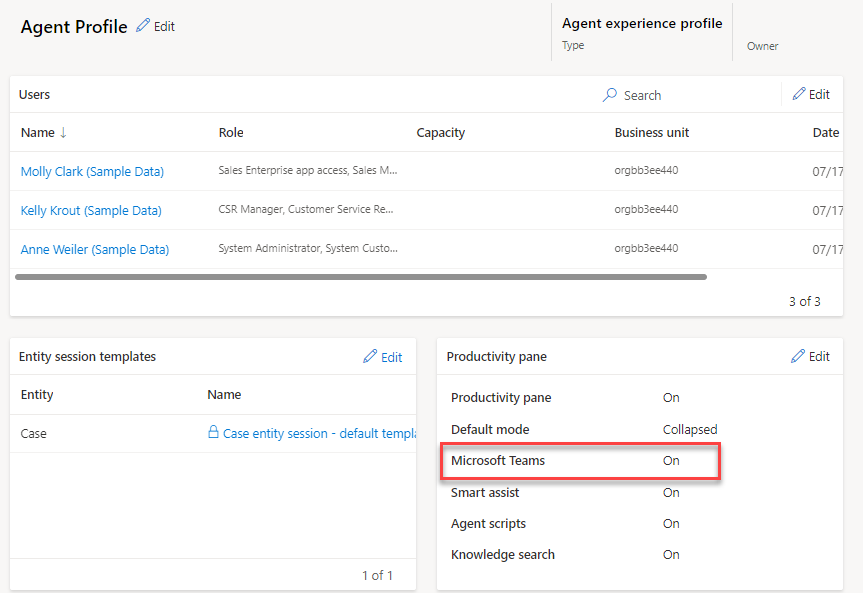Click the 'Owner' field label
The image size is (863, 593).
762,46
